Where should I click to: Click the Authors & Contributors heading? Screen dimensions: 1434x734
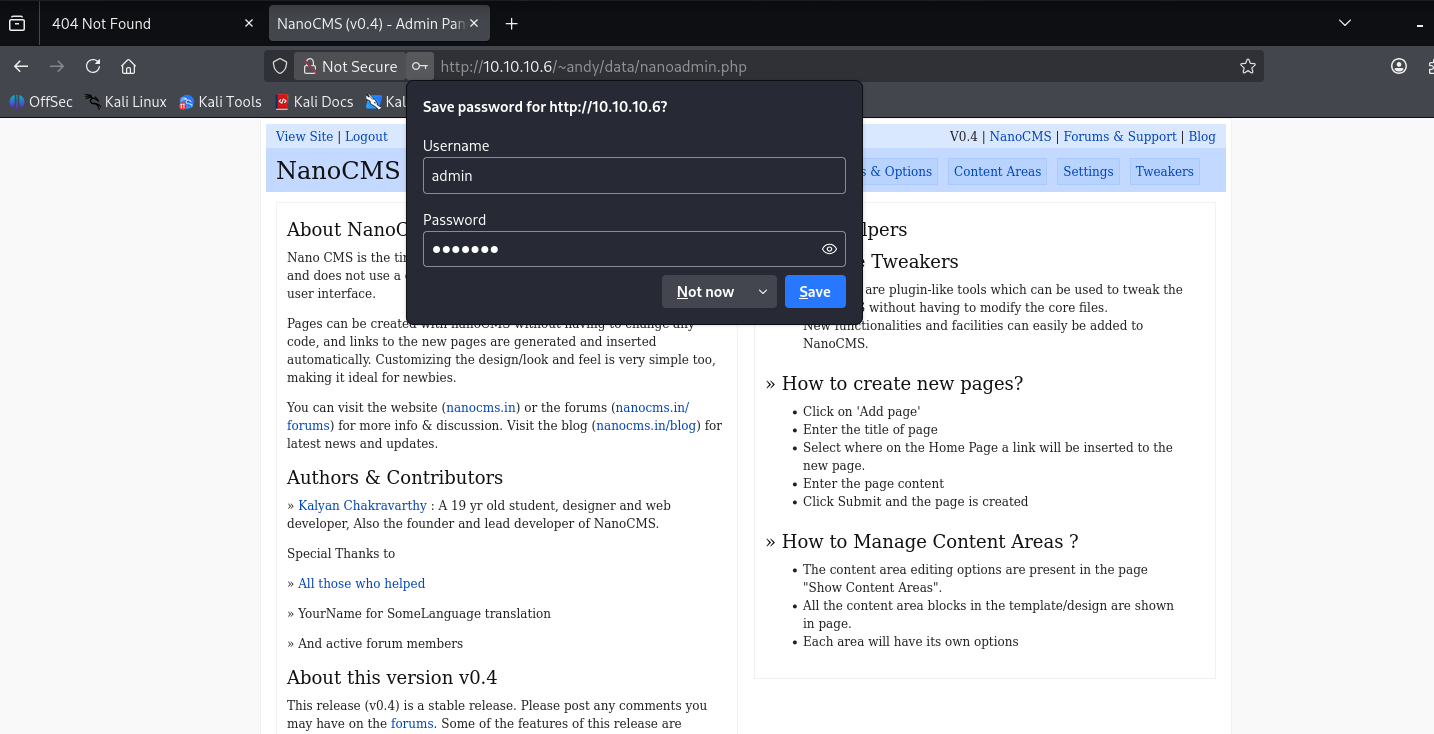[395, 477]
